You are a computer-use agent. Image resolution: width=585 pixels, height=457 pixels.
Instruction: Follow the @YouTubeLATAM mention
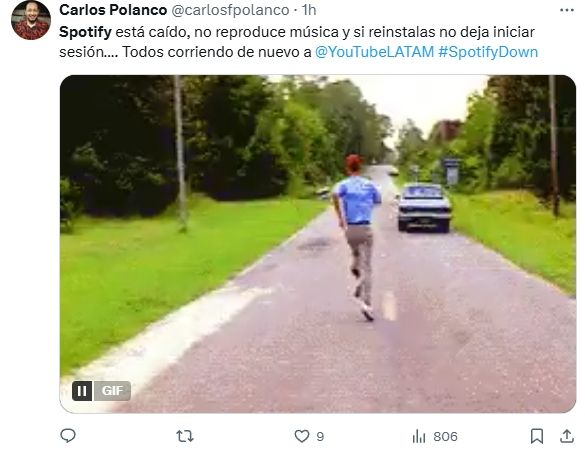pos(374,52)
